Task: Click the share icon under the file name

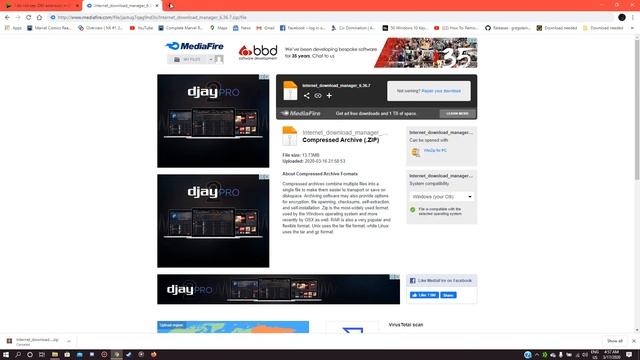Action: coord(307,96)
